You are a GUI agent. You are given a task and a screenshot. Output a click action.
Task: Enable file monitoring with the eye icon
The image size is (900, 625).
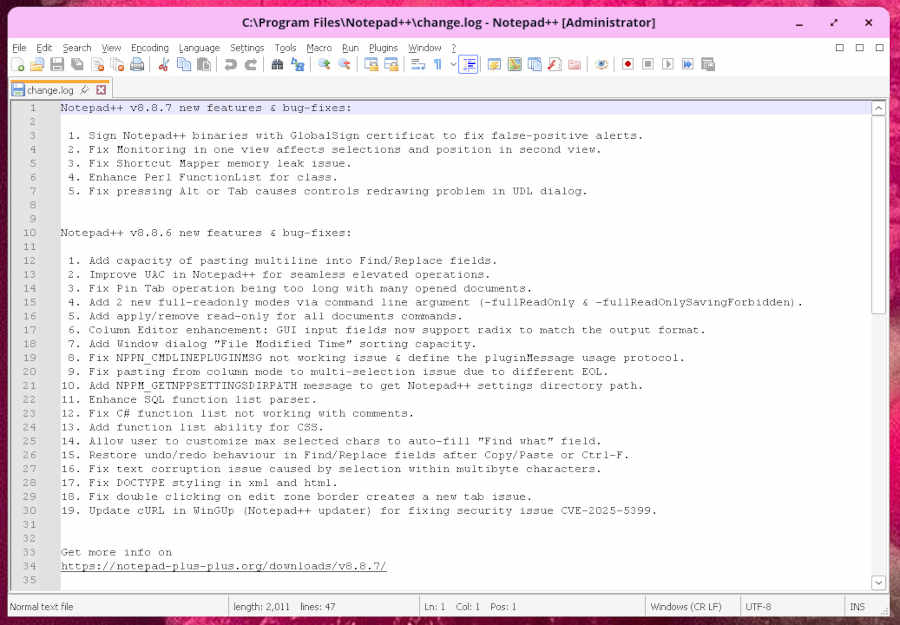(x=600, y=63)
